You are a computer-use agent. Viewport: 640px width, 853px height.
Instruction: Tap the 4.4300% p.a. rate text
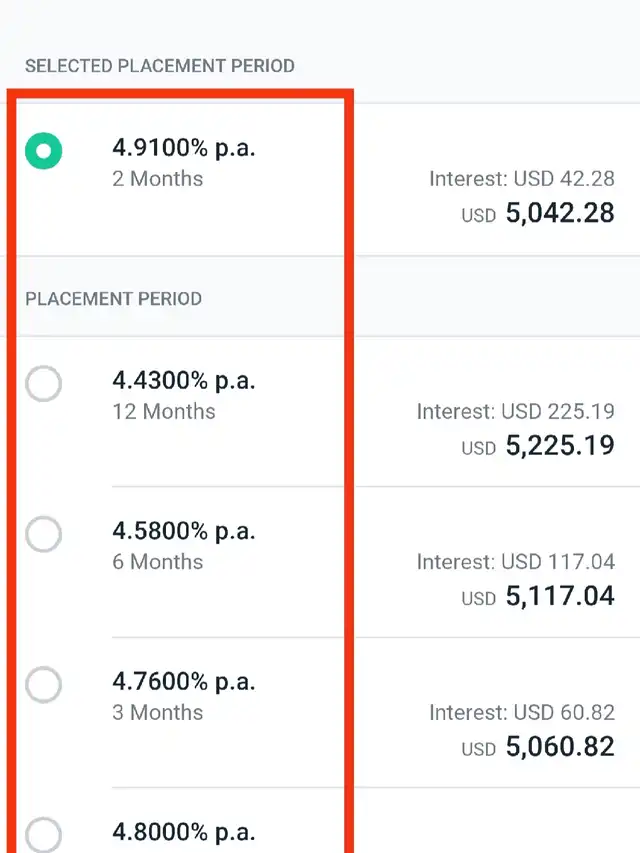tap(184, 381)
